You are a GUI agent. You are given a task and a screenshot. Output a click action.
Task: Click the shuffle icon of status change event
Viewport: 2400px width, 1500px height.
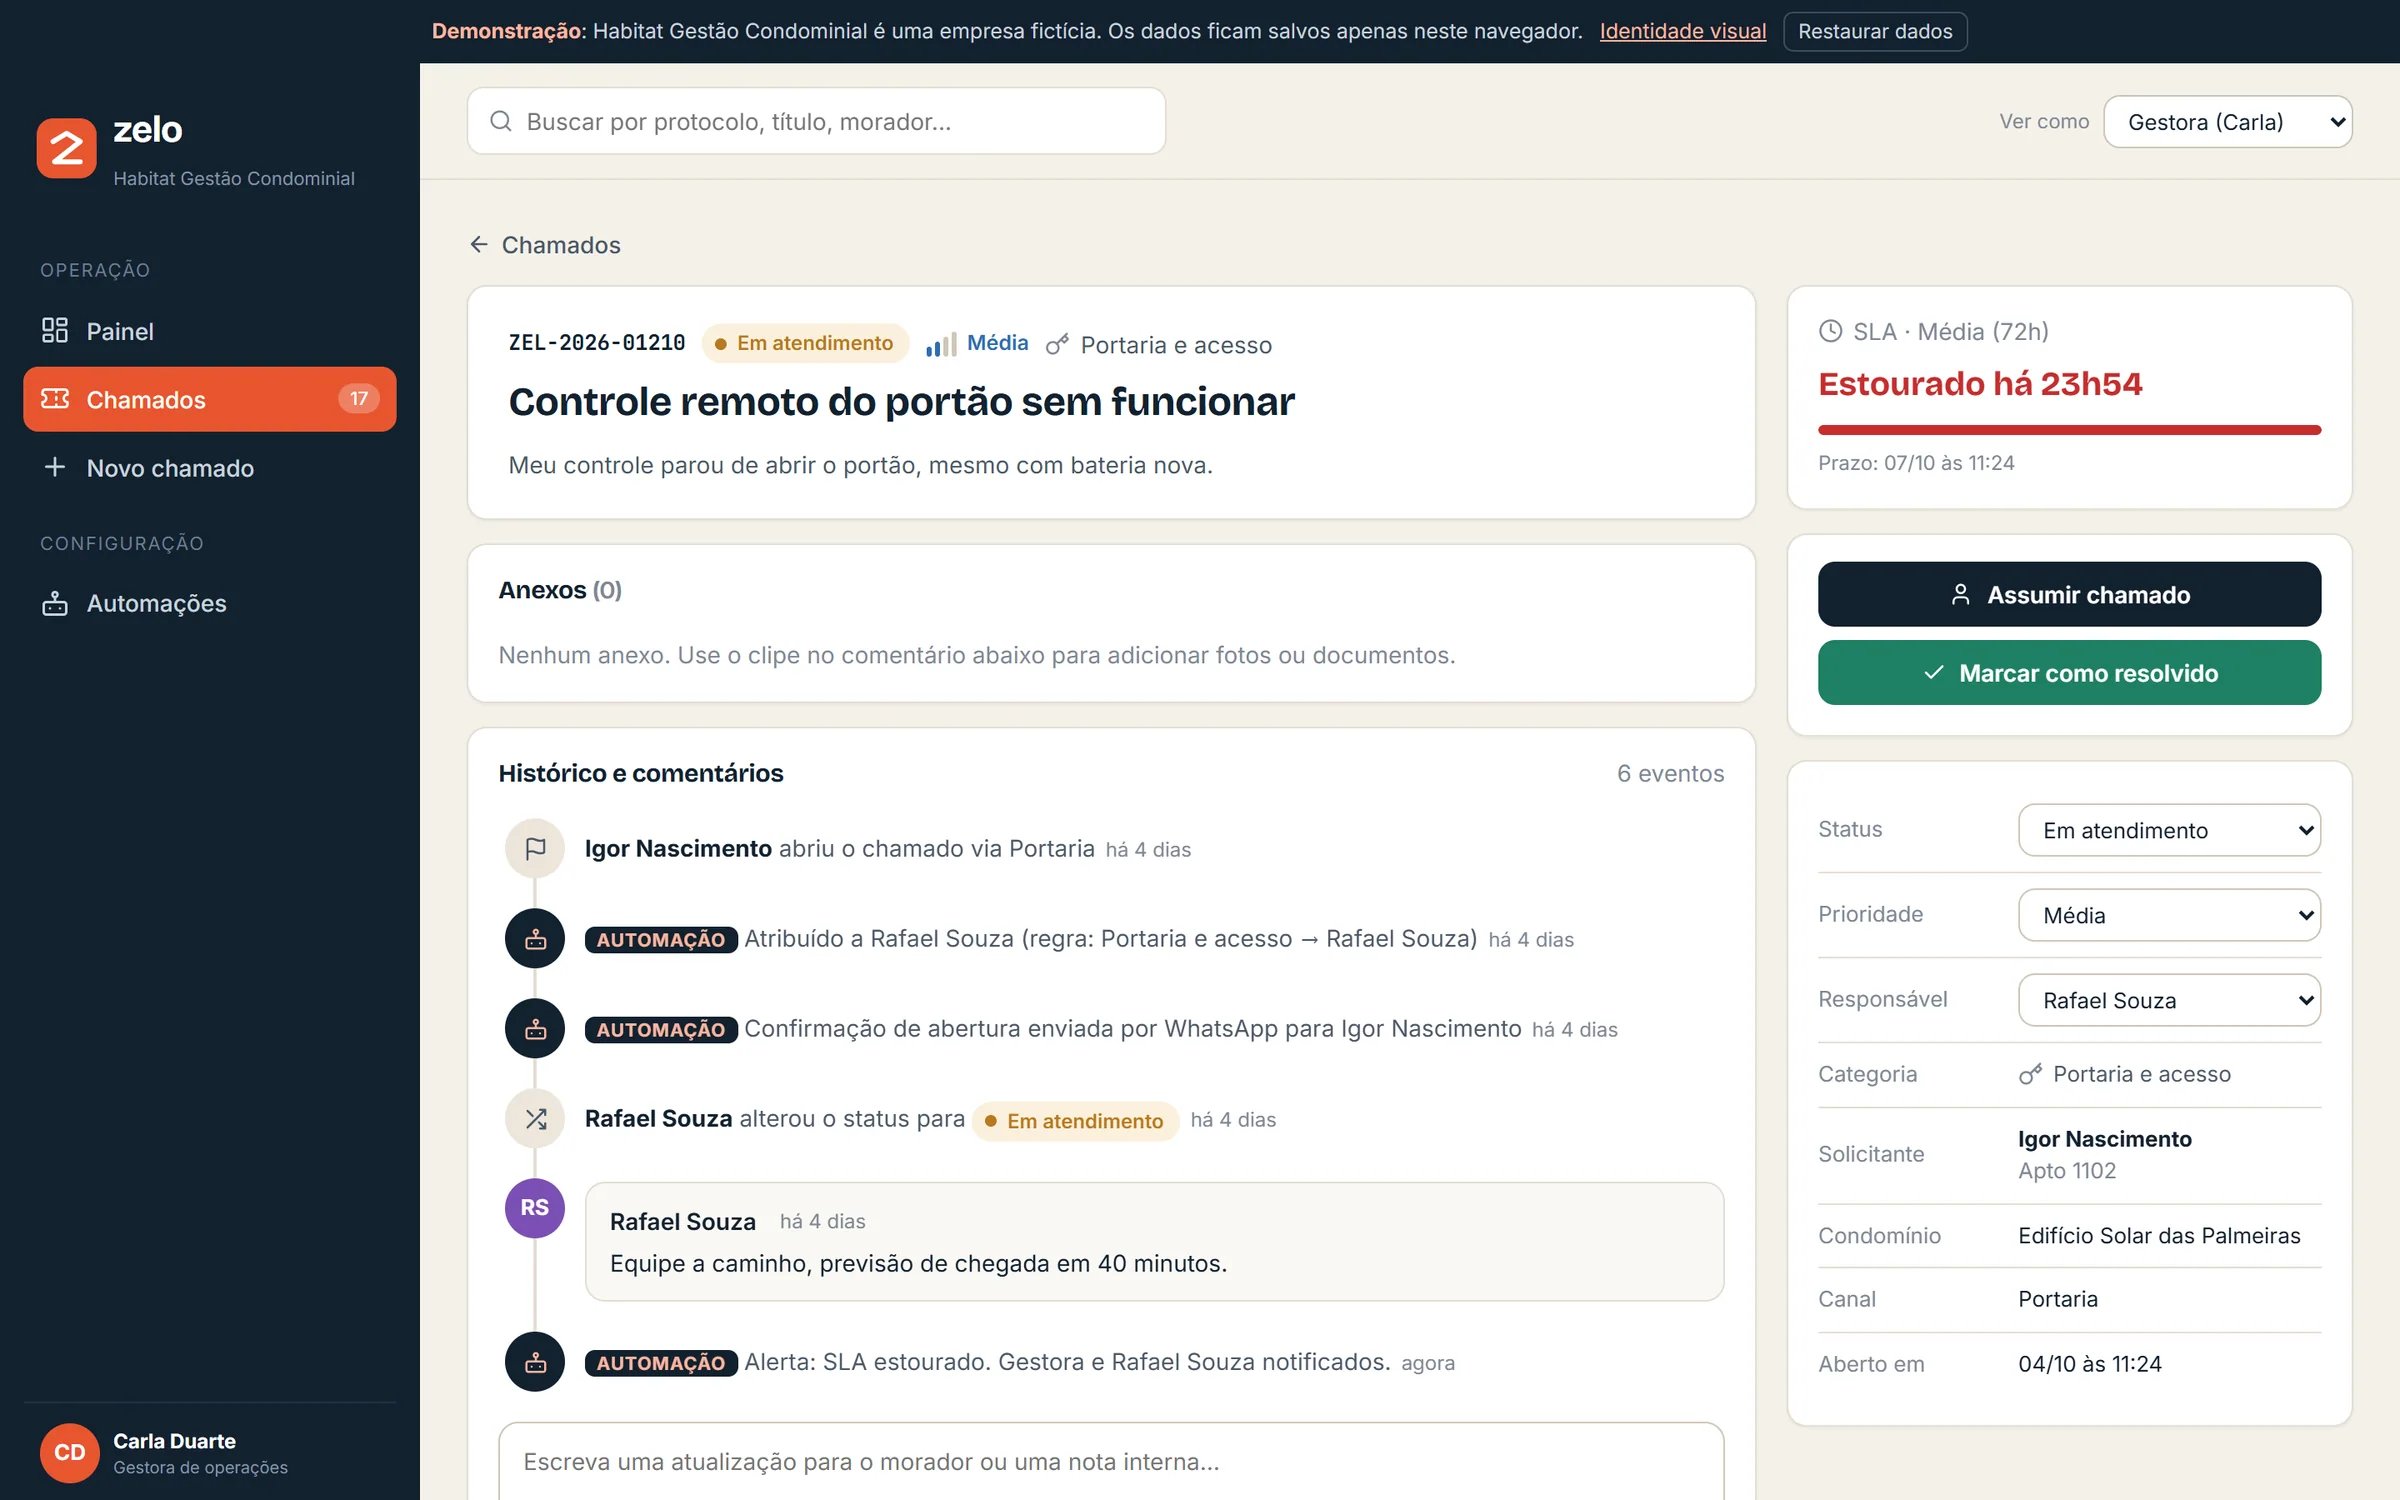coord(535,1119)
